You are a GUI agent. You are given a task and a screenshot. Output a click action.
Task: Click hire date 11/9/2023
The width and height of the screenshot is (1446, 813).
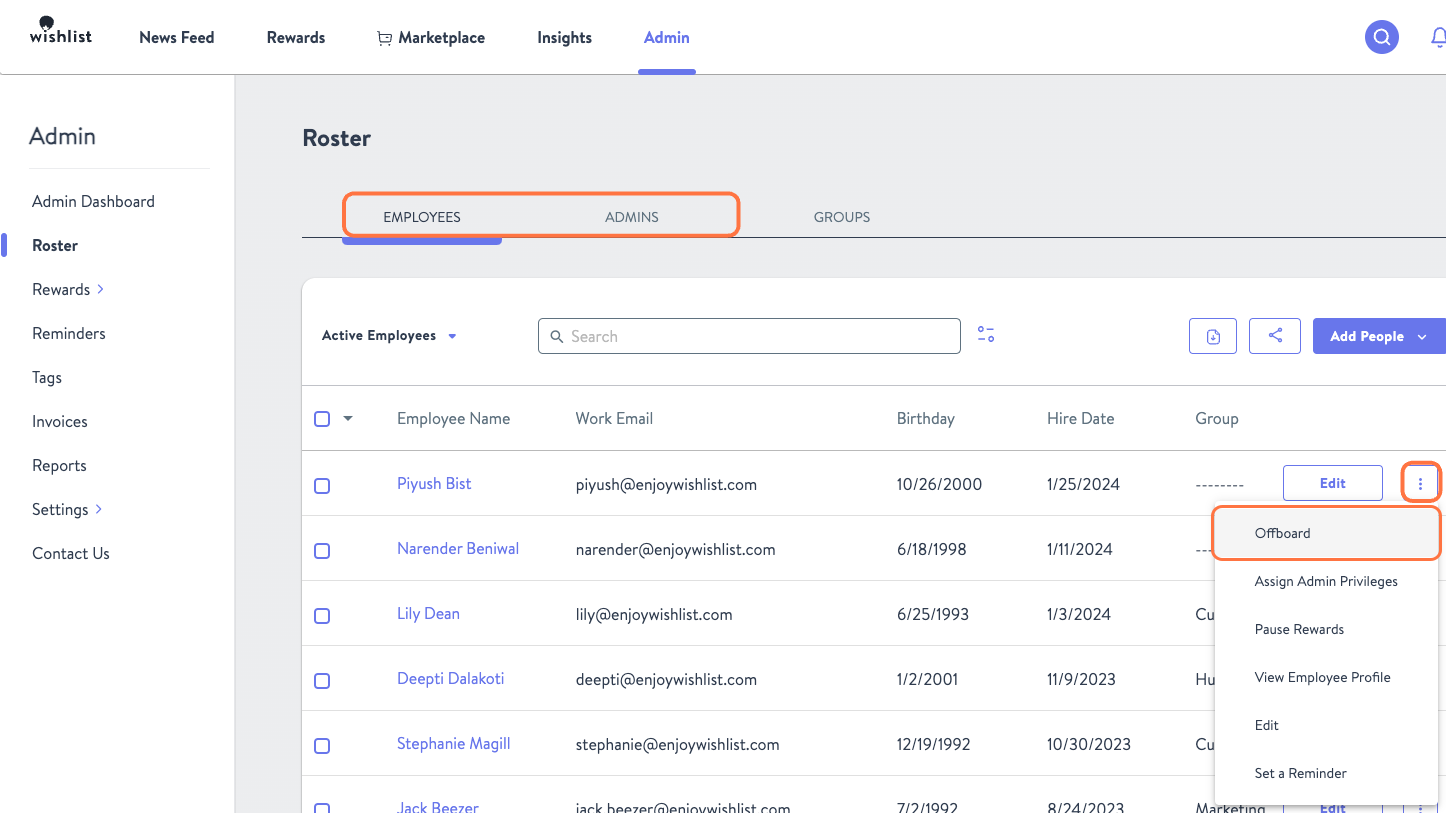coord(1081,679)
